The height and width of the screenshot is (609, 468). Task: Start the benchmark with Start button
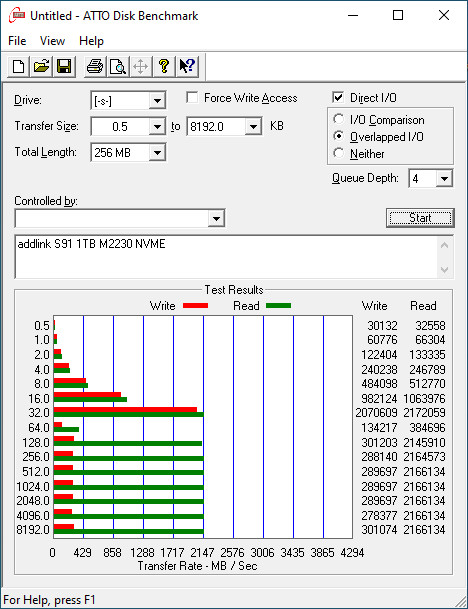tap(420, 218)
